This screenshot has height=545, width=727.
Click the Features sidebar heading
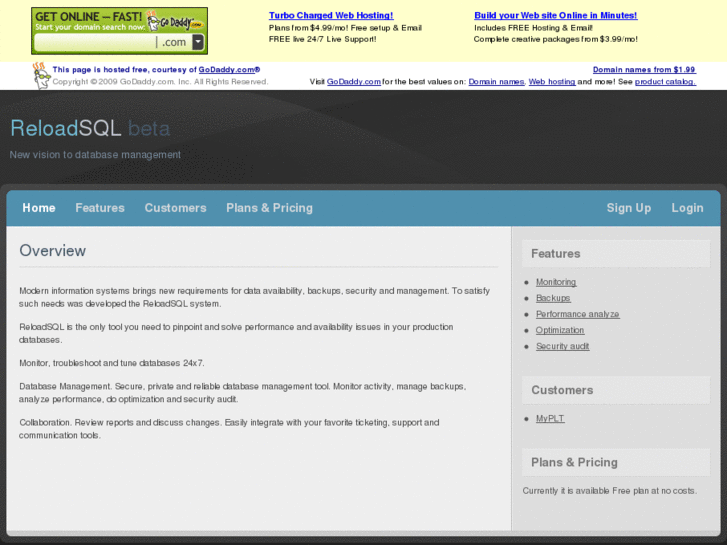[555, 254]
